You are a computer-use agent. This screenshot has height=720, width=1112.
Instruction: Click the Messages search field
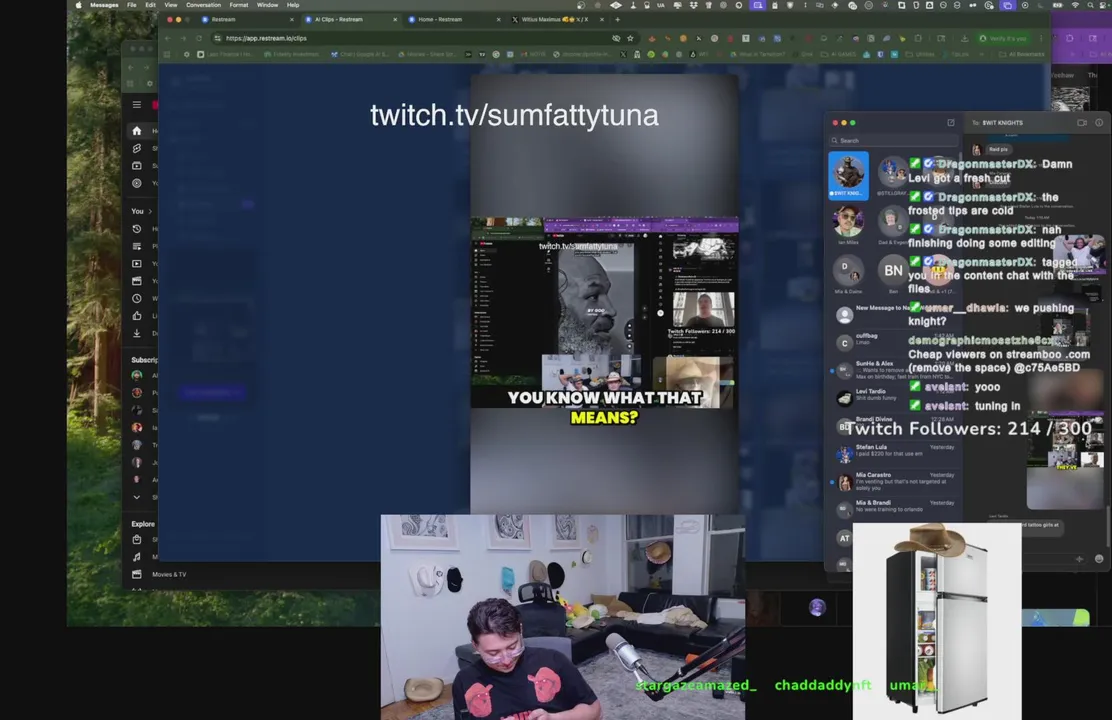coord(893,140)
